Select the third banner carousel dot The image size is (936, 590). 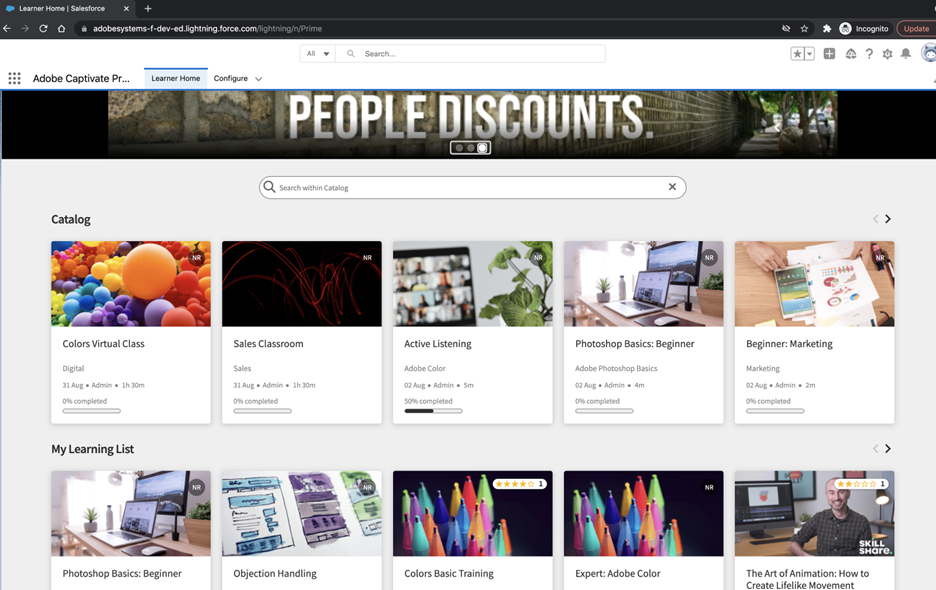pos(482,148)
